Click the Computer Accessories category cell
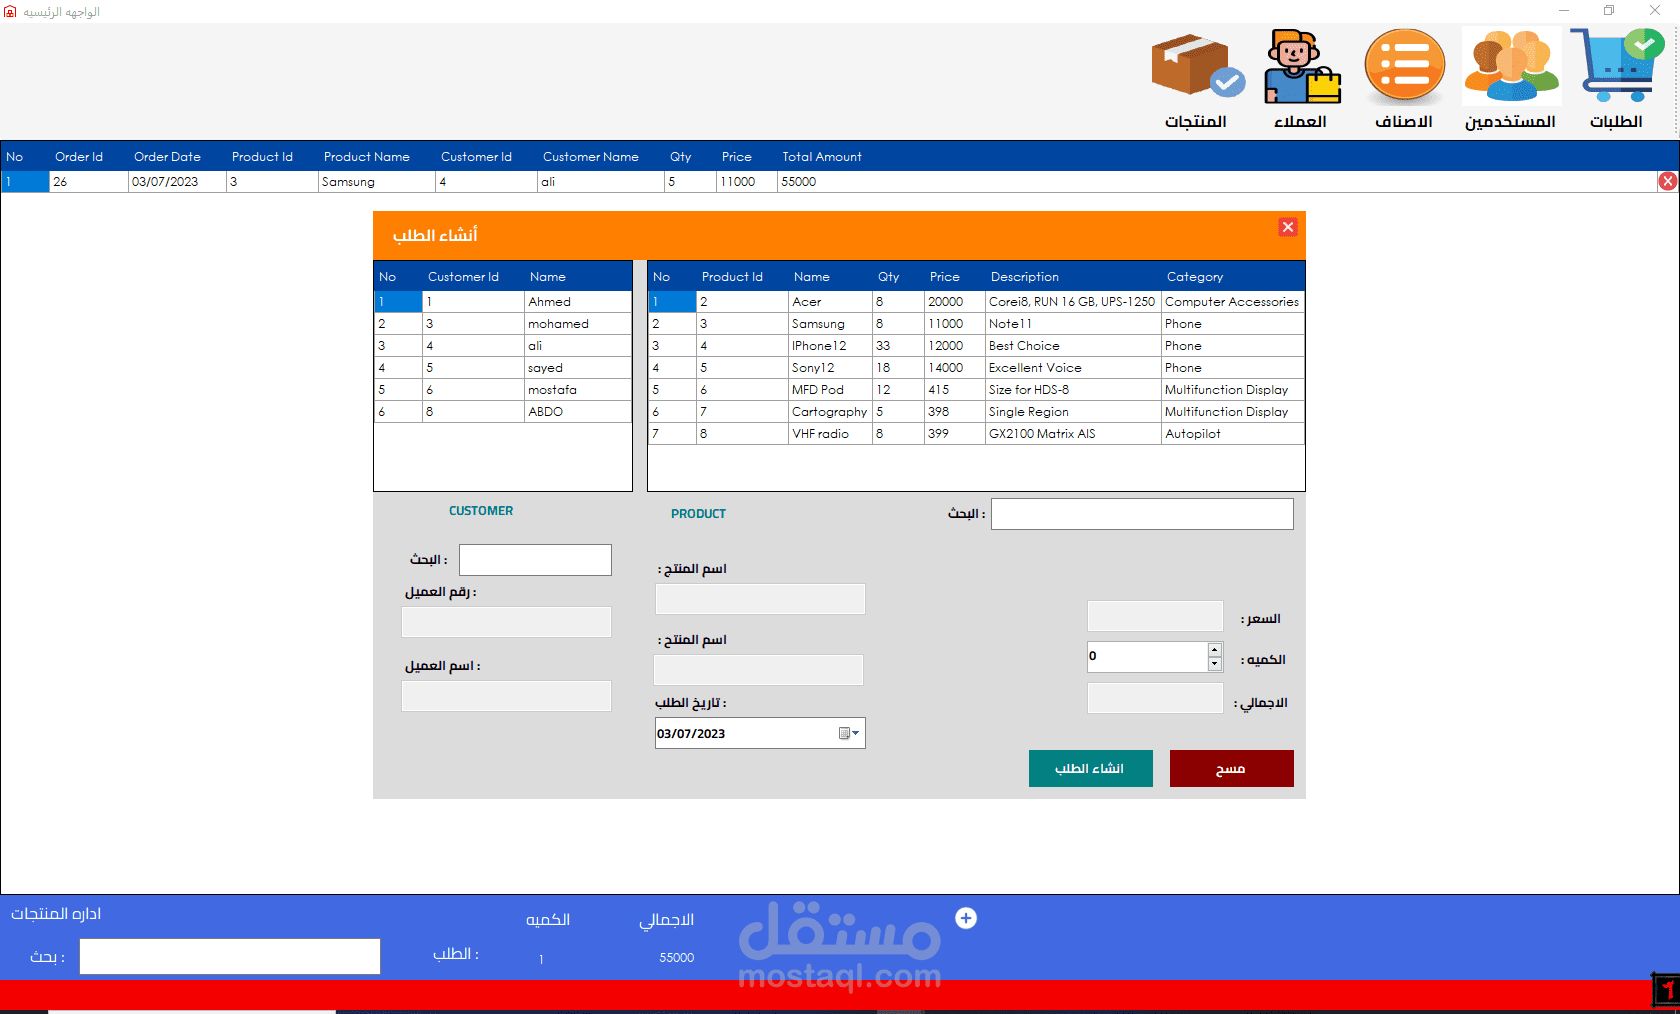This screenshot has height=1014, width=1680. pyautogui.click(x=1232, y=302)
